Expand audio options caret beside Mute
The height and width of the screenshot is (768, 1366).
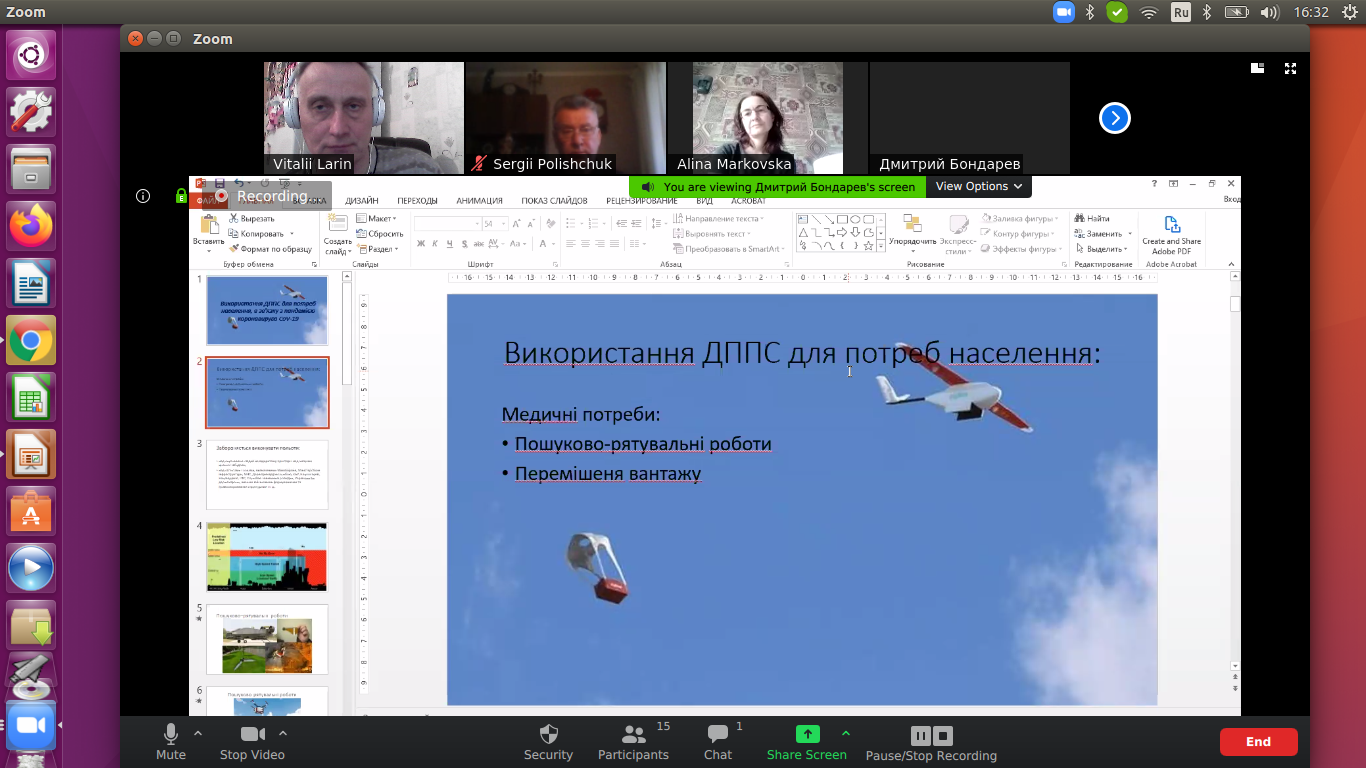pyautogui.click(x=197, y=733)
